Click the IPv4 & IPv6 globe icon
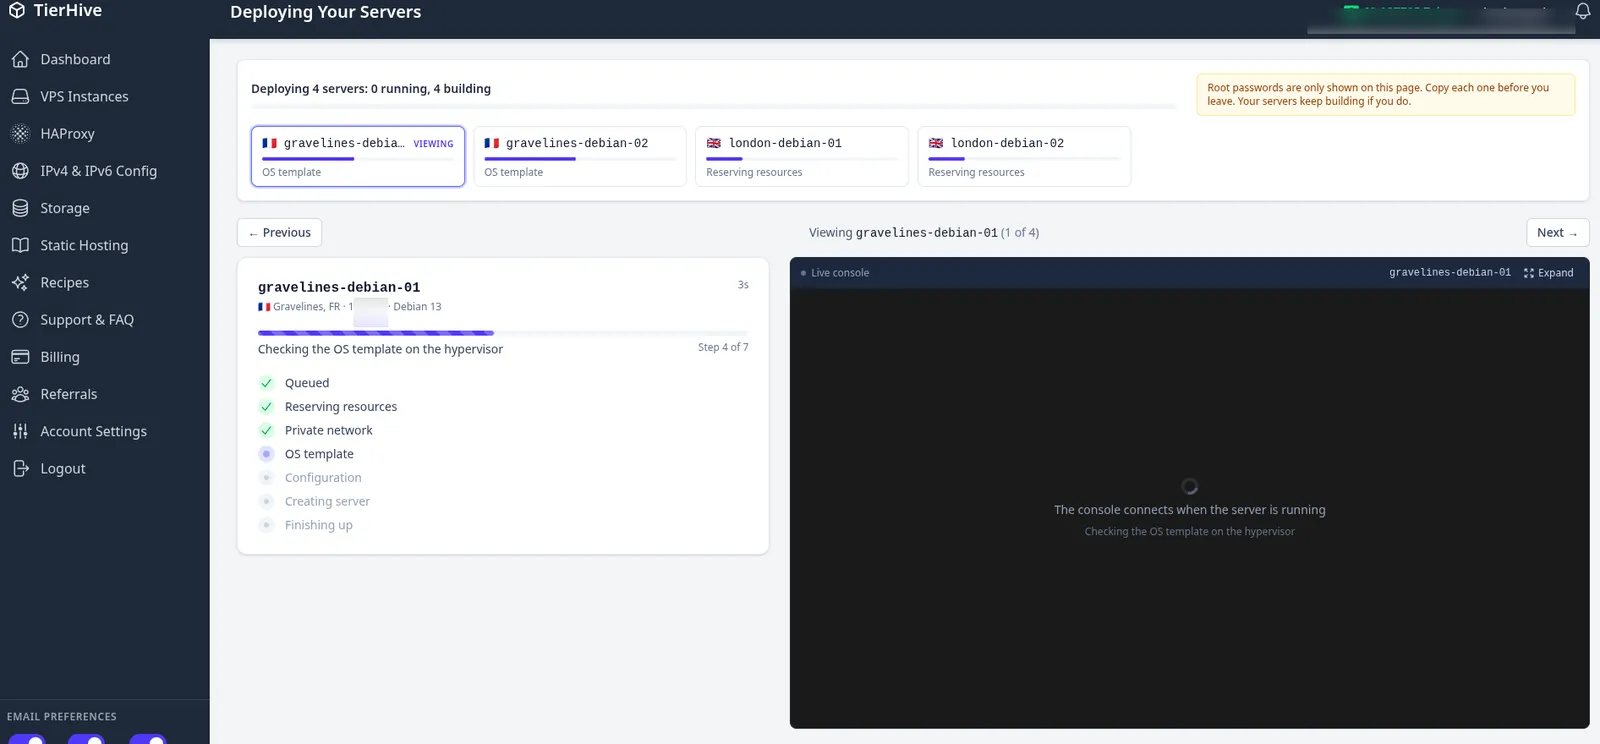This screenshot has height=744, width=1600. 20,171
